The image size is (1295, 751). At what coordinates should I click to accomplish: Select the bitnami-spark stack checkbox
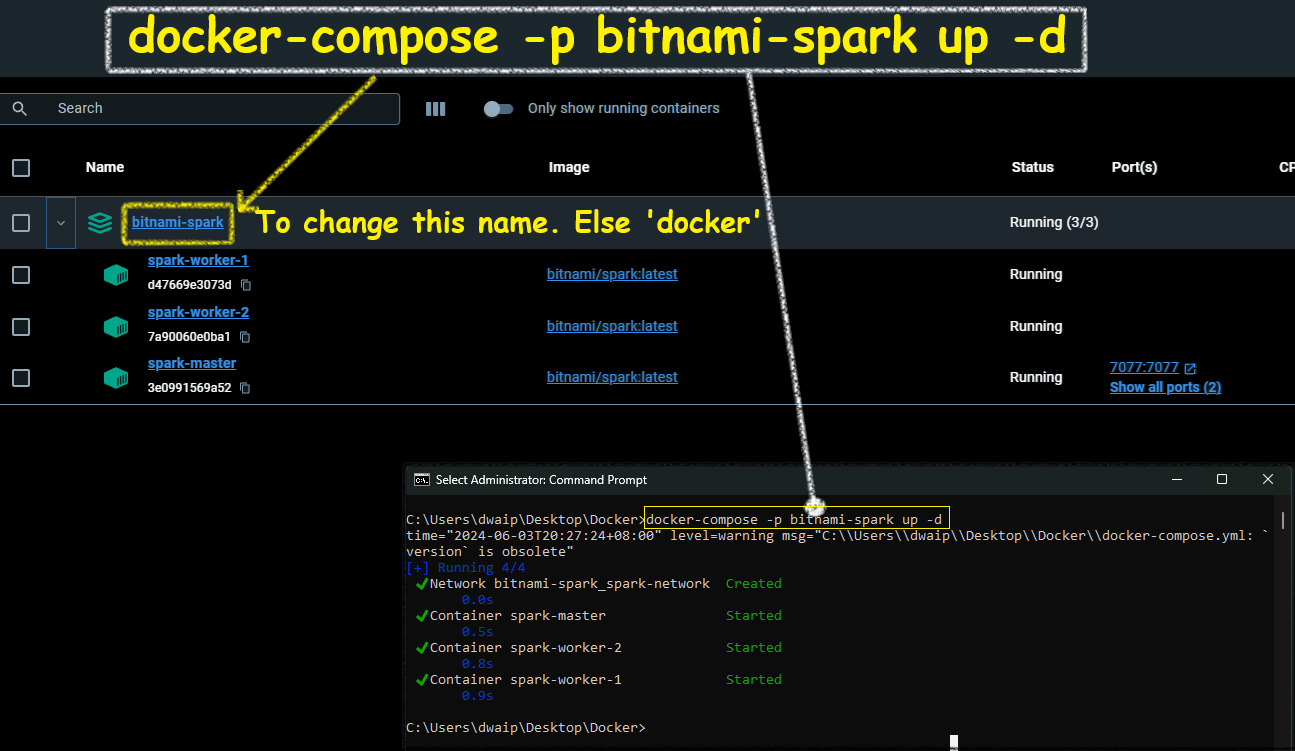(x=21, y=223)
